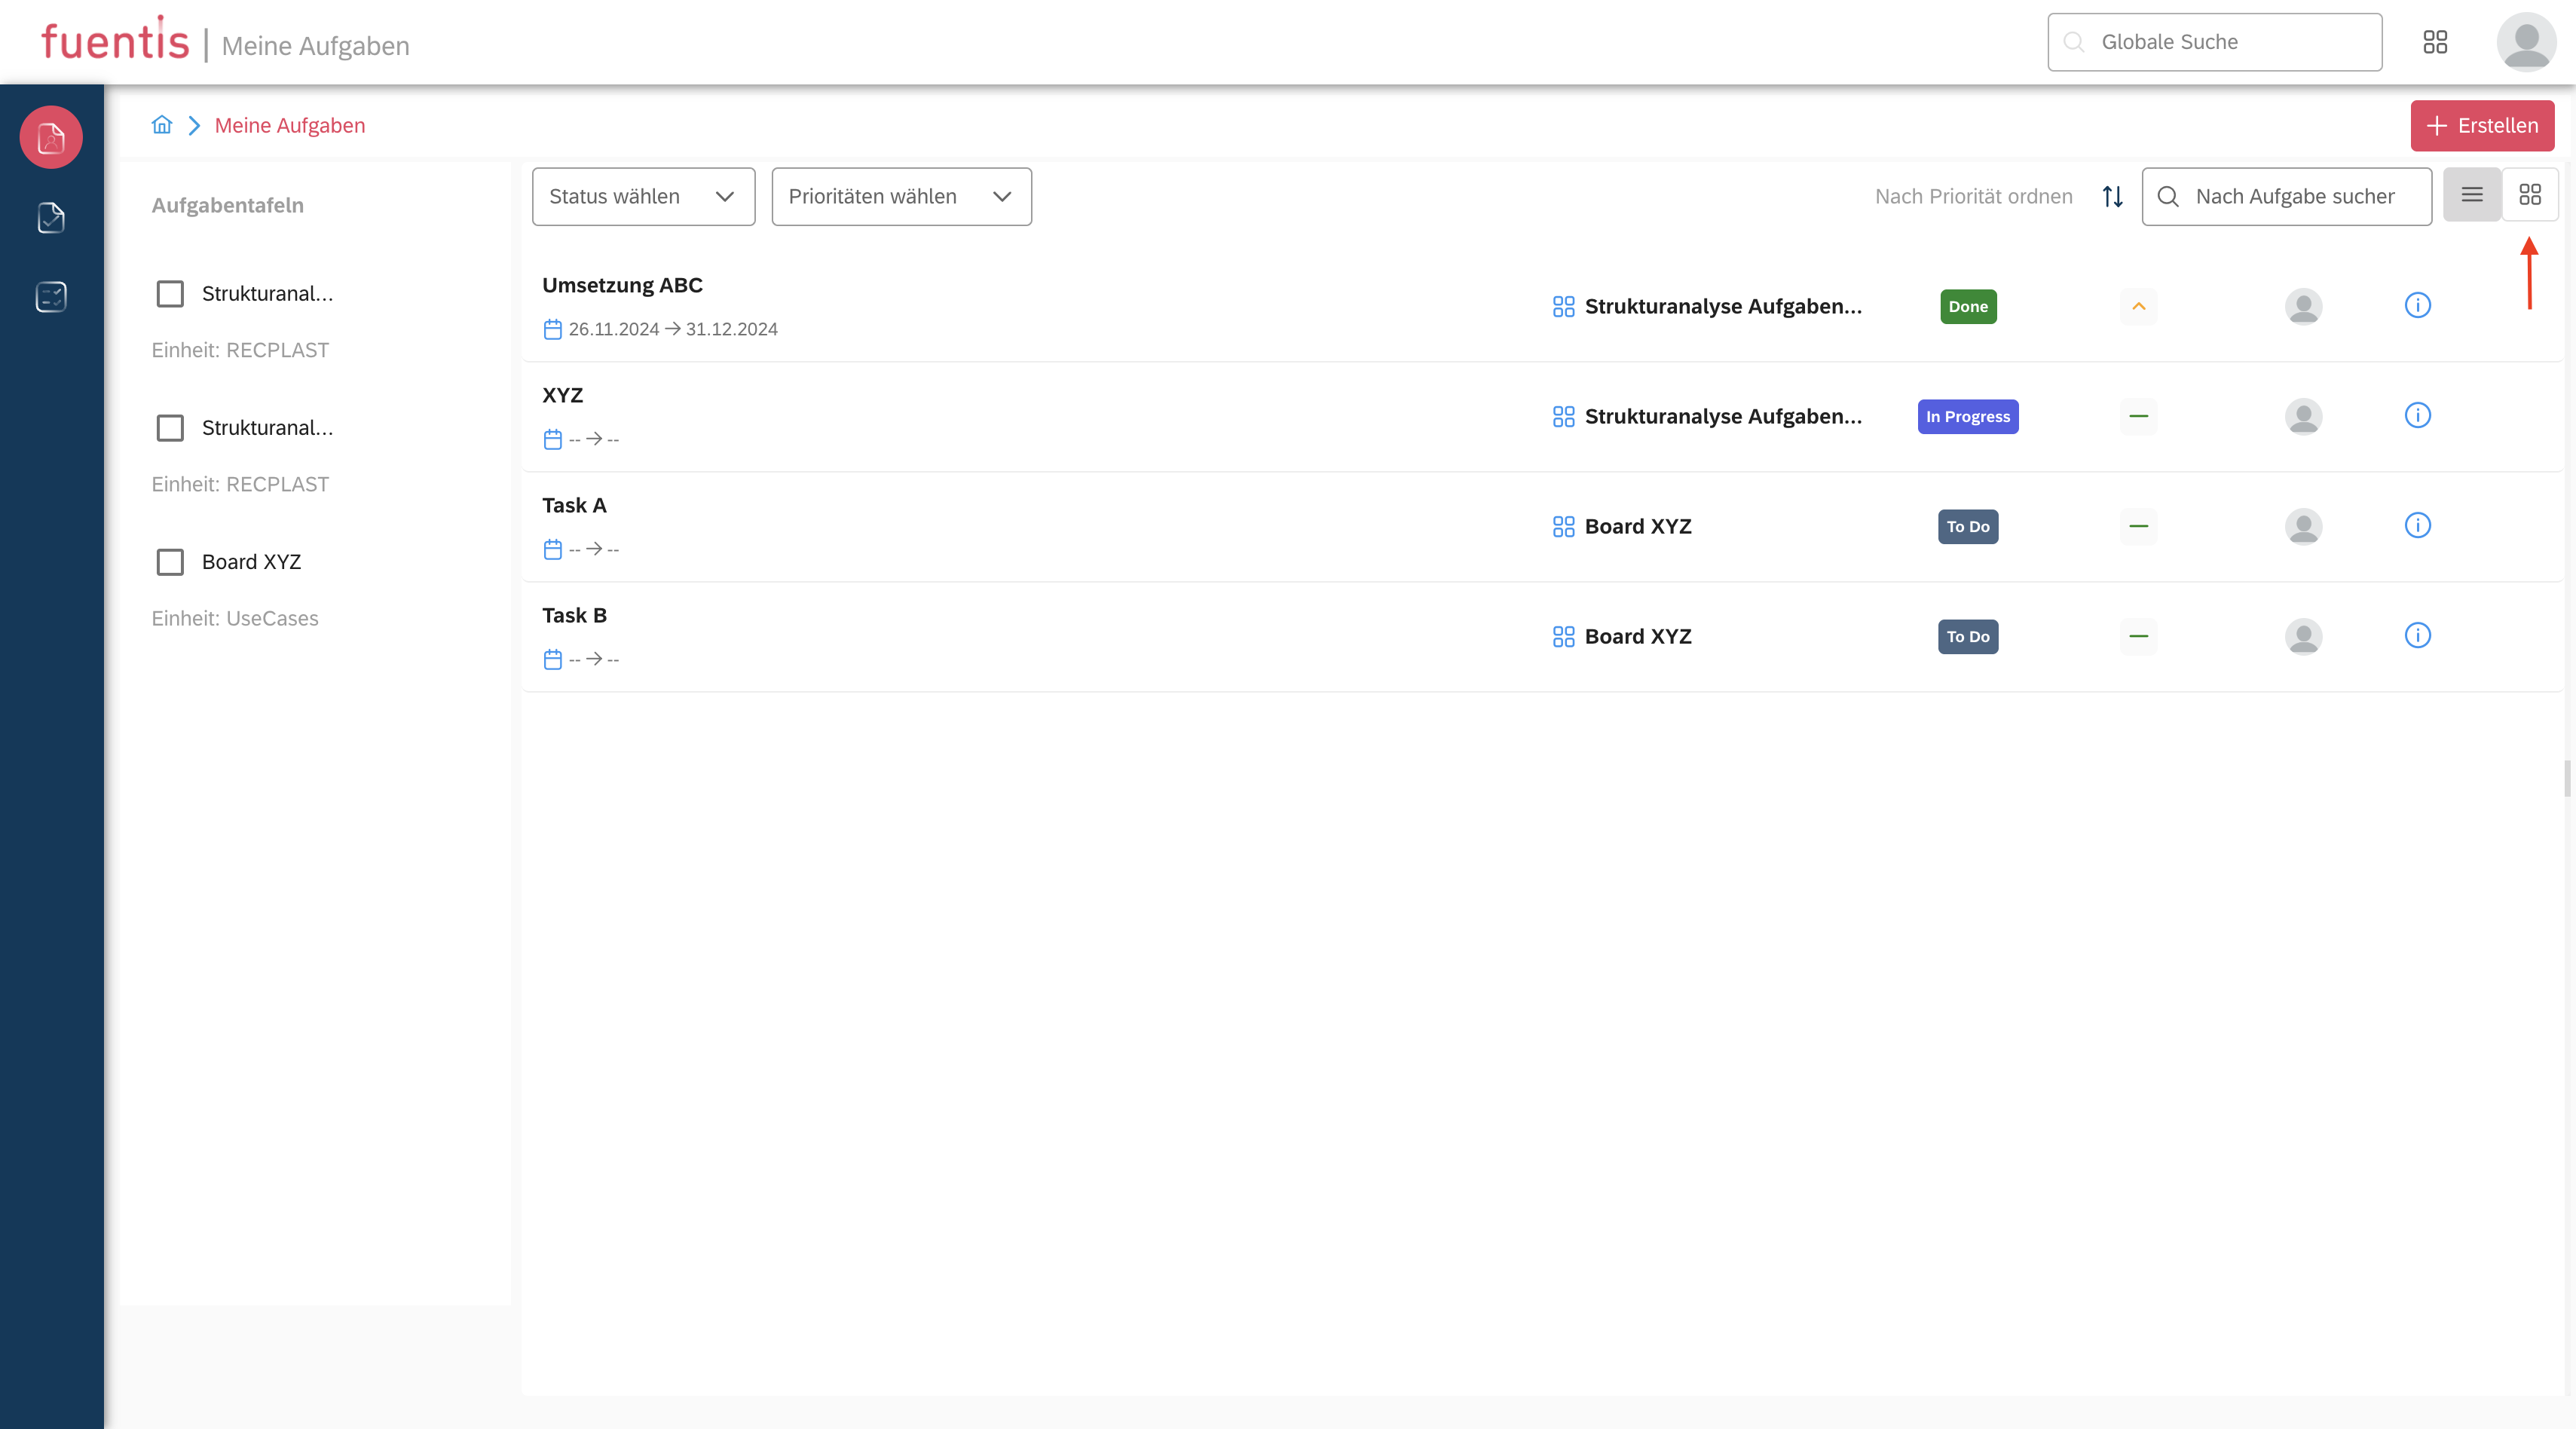Click the home breadcrumb icon
This screenshot has height=1429, width=2576.
coord(162,125)
